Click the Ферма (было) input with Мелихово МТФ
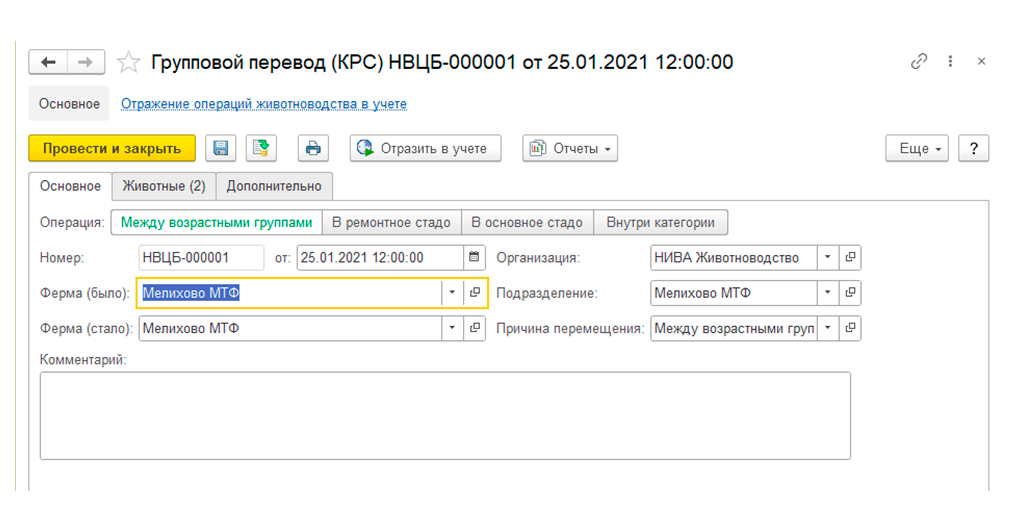 (x=291, y=292)
